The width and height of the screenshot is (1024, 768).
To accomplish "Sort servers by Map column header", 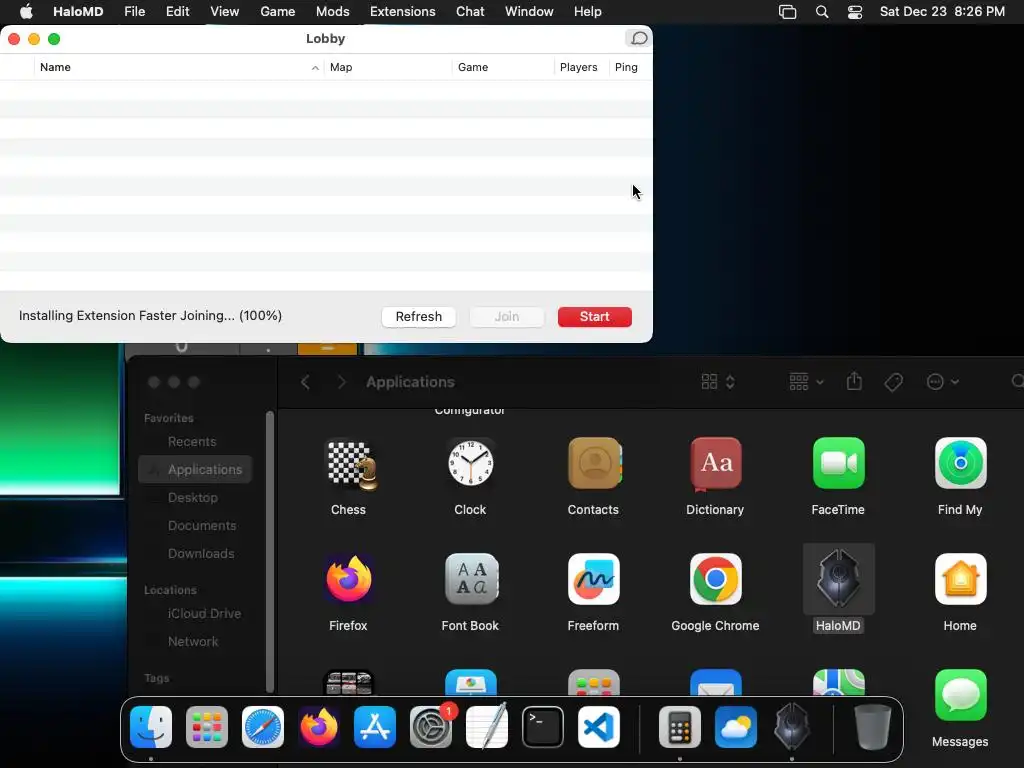I will coord(388,67).
